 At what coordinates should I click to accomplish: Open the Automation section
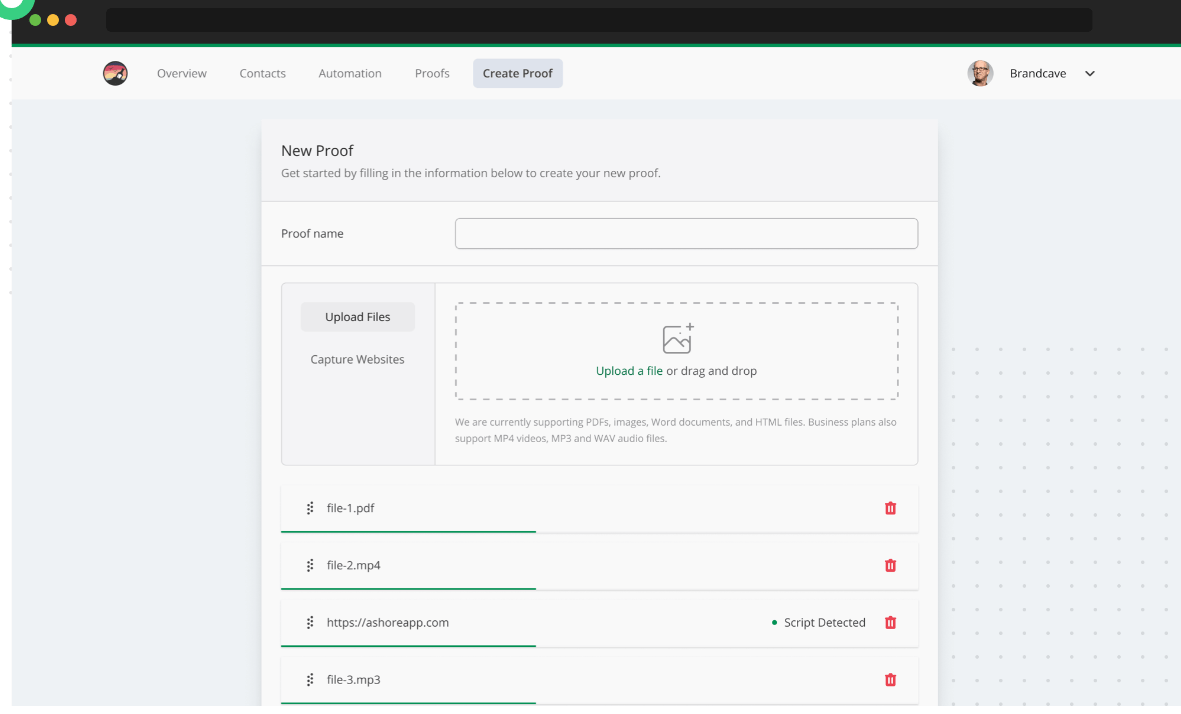(349, 73)
